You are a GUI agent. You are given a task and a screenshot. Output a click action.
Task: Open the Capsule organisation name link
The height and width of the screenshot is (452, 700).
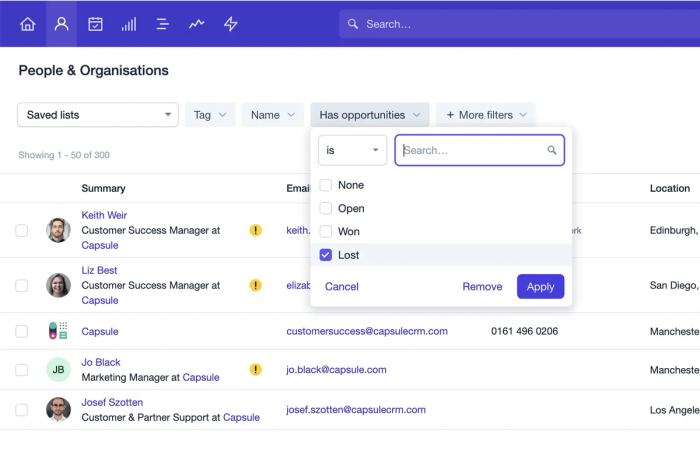(100, 331)
